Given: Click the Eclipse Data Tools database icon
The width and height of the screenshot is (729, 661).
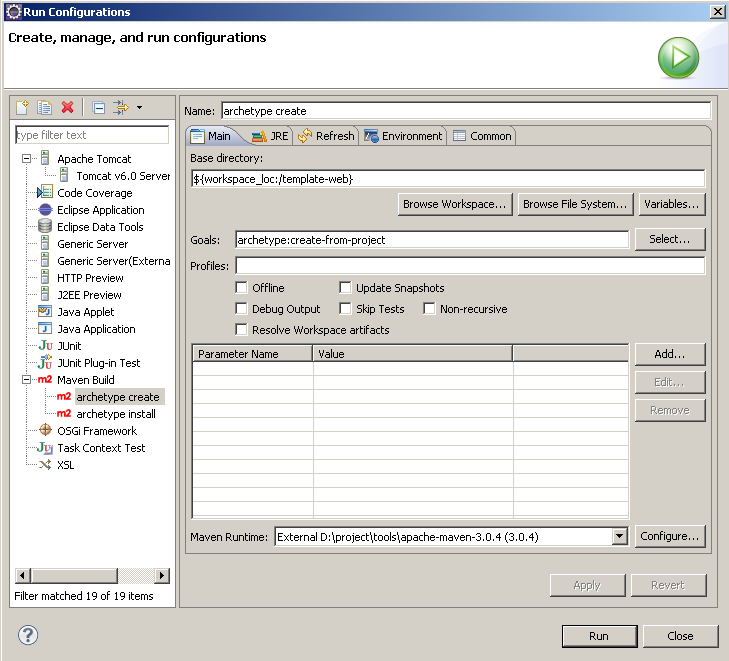Looking at the screenshot, I should click(45, 226).
